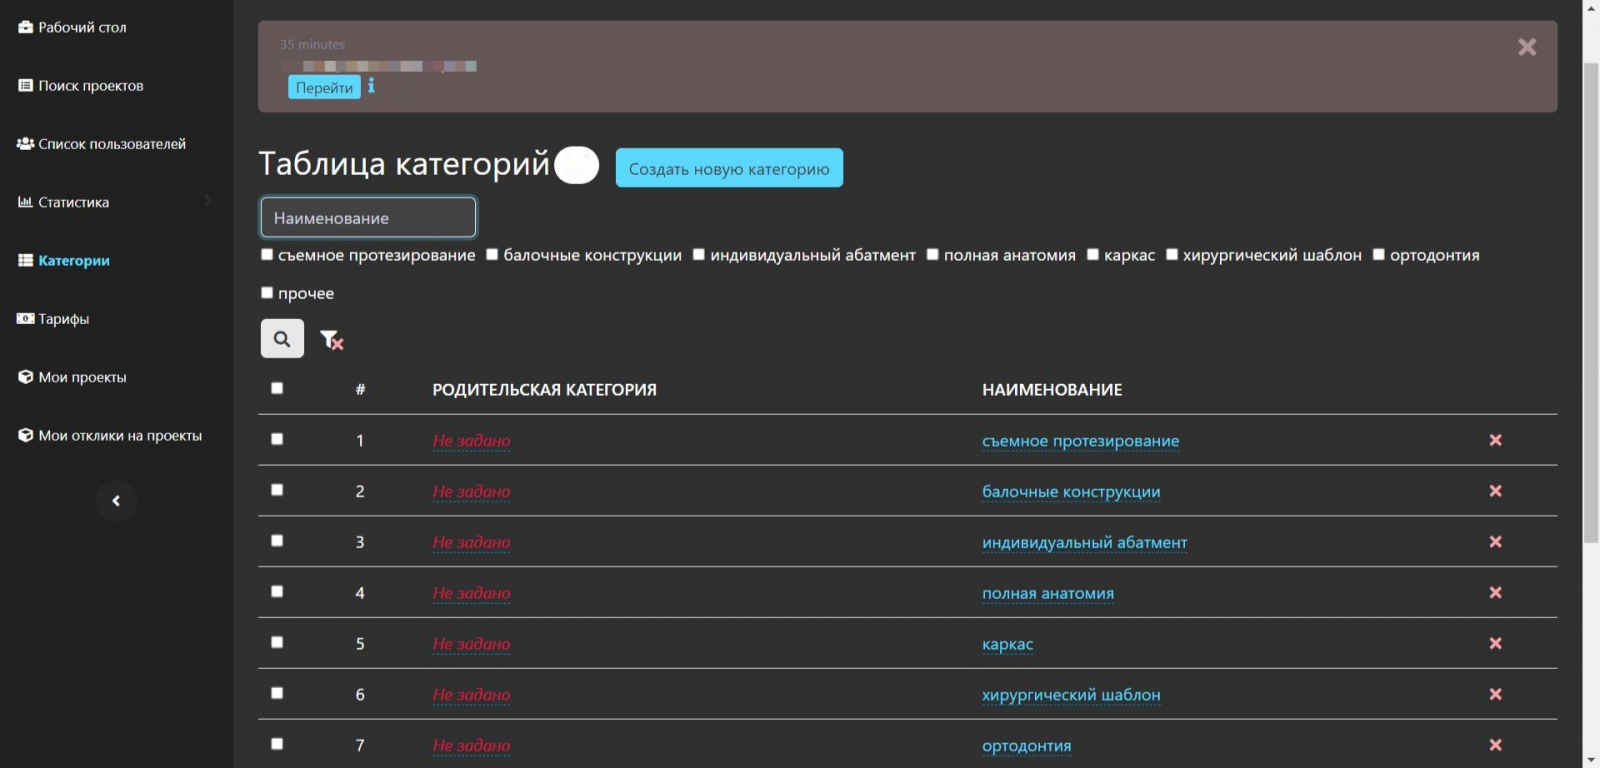Delete the 'каркас' category row
This screenshot has width=1600, height=768.
(1495, 643)
